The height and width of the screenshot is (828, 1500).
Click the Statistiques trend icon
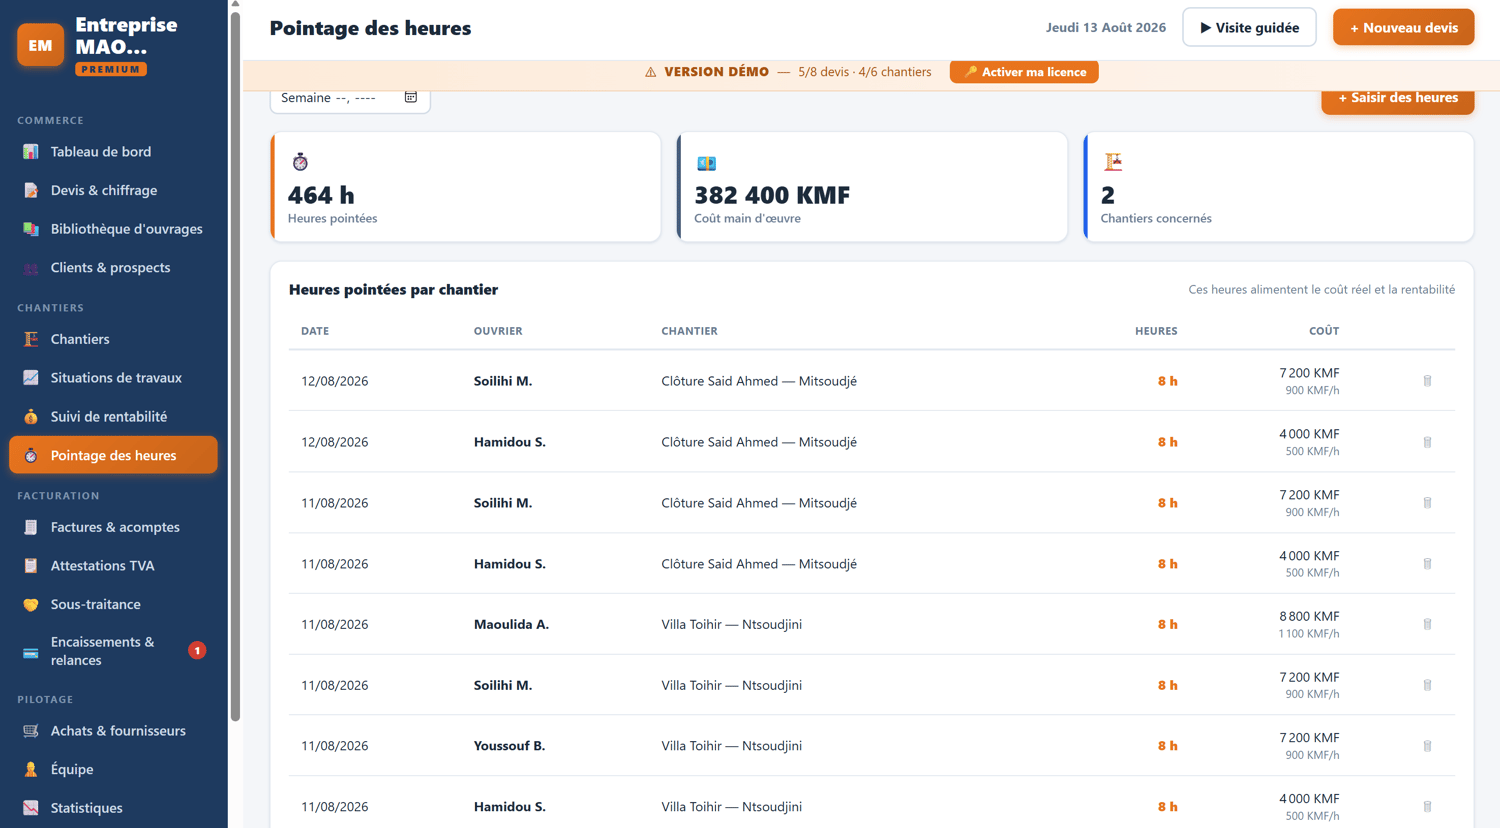coord(31,808)
